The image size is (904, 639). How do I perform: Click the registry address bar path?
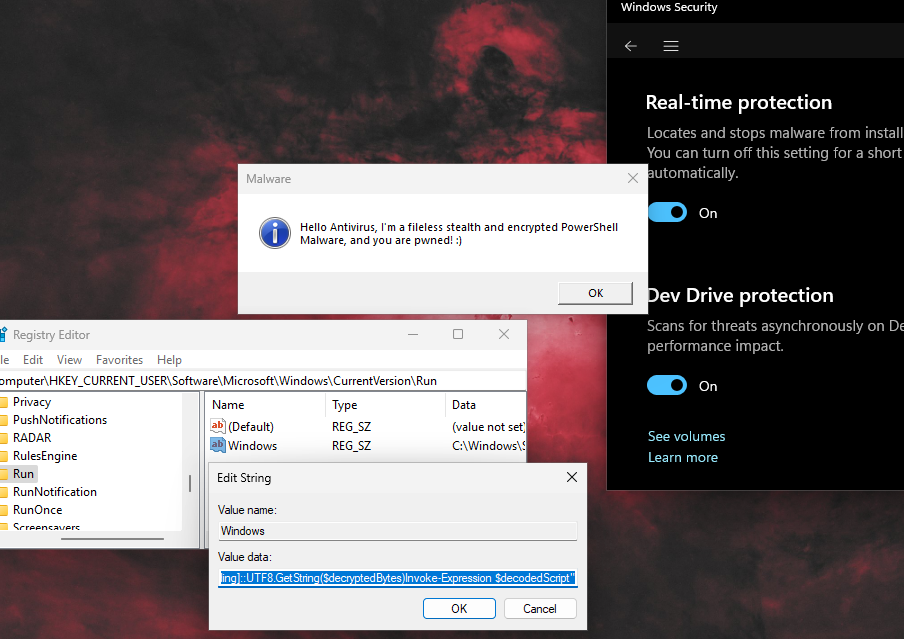point(262,381)
